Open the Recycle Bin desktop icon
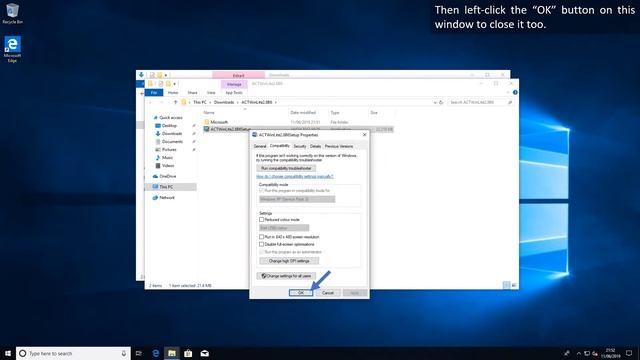This screenshot has height=360, width=640. (x=12, y=13)
